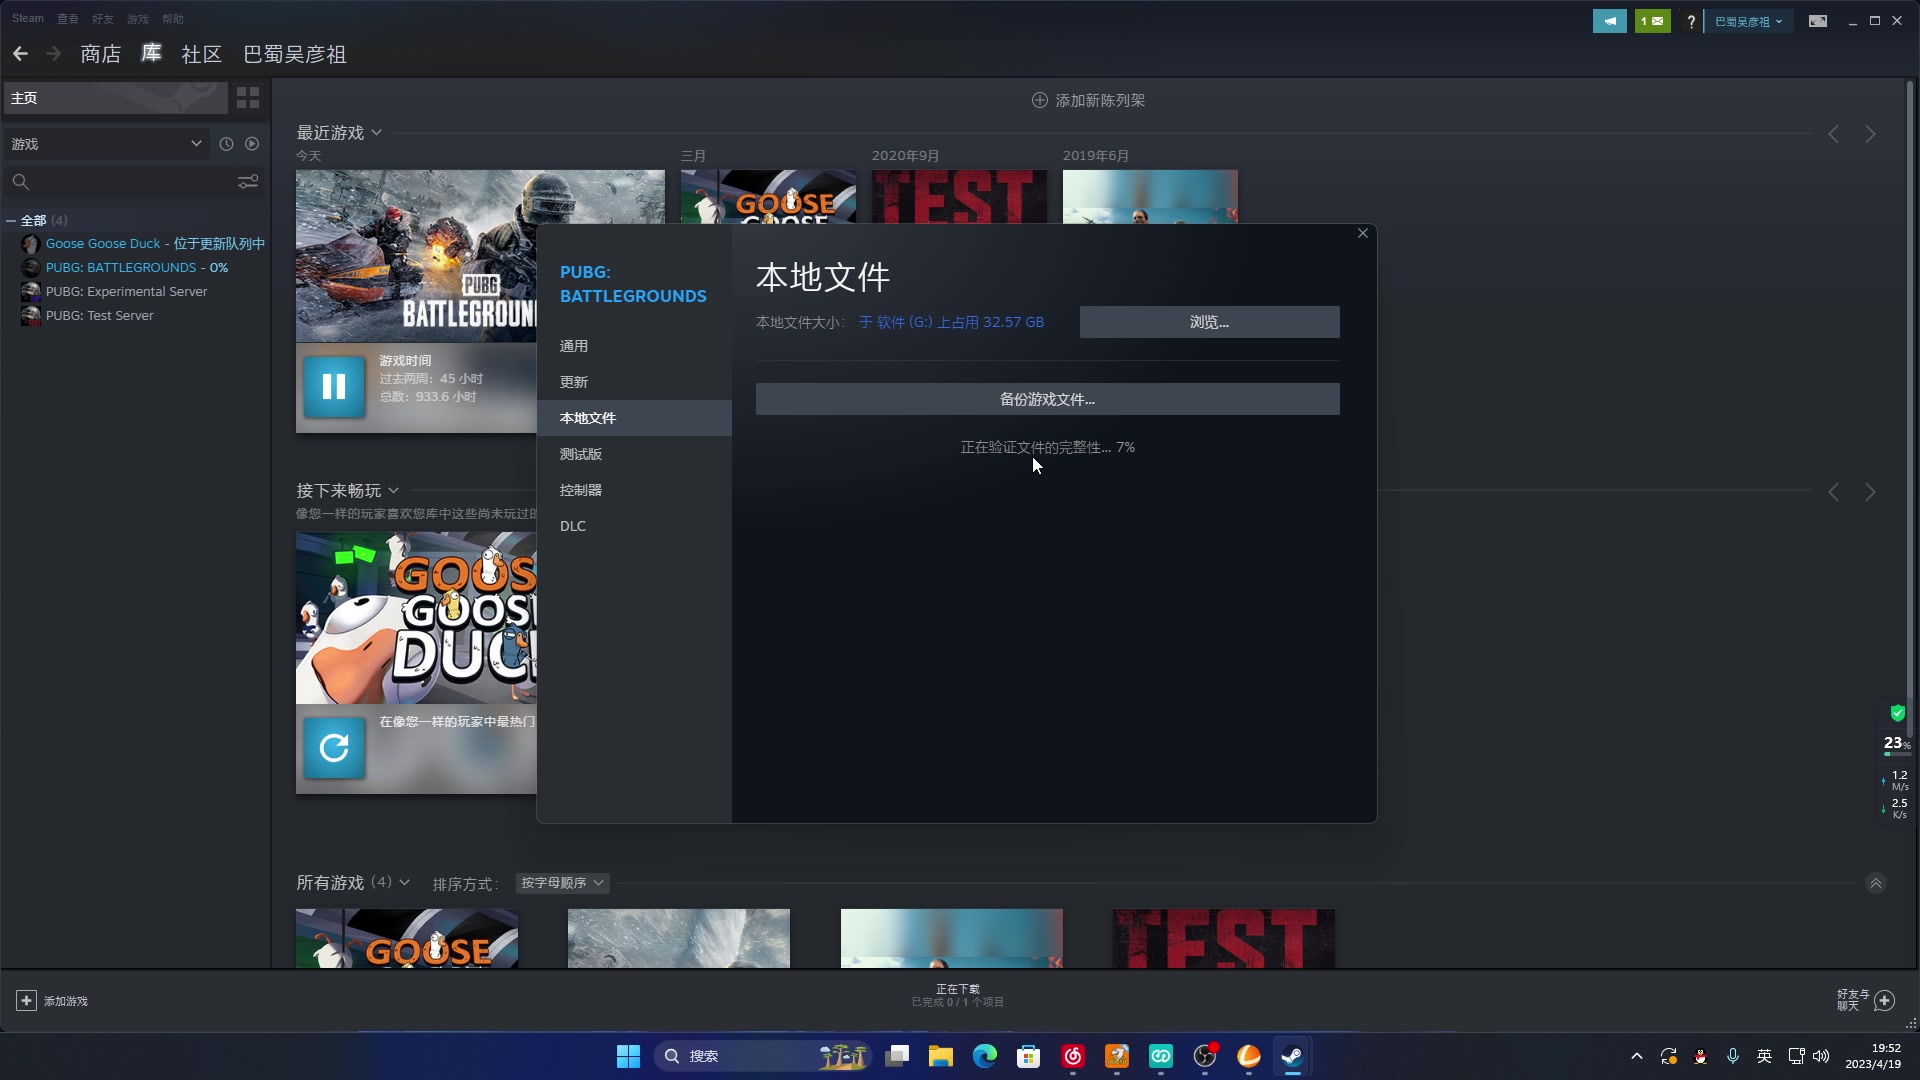Open NetEase Cloud Music taskbar icon
This screenshot has height=1080, width=1920.
[1073, 1056]
